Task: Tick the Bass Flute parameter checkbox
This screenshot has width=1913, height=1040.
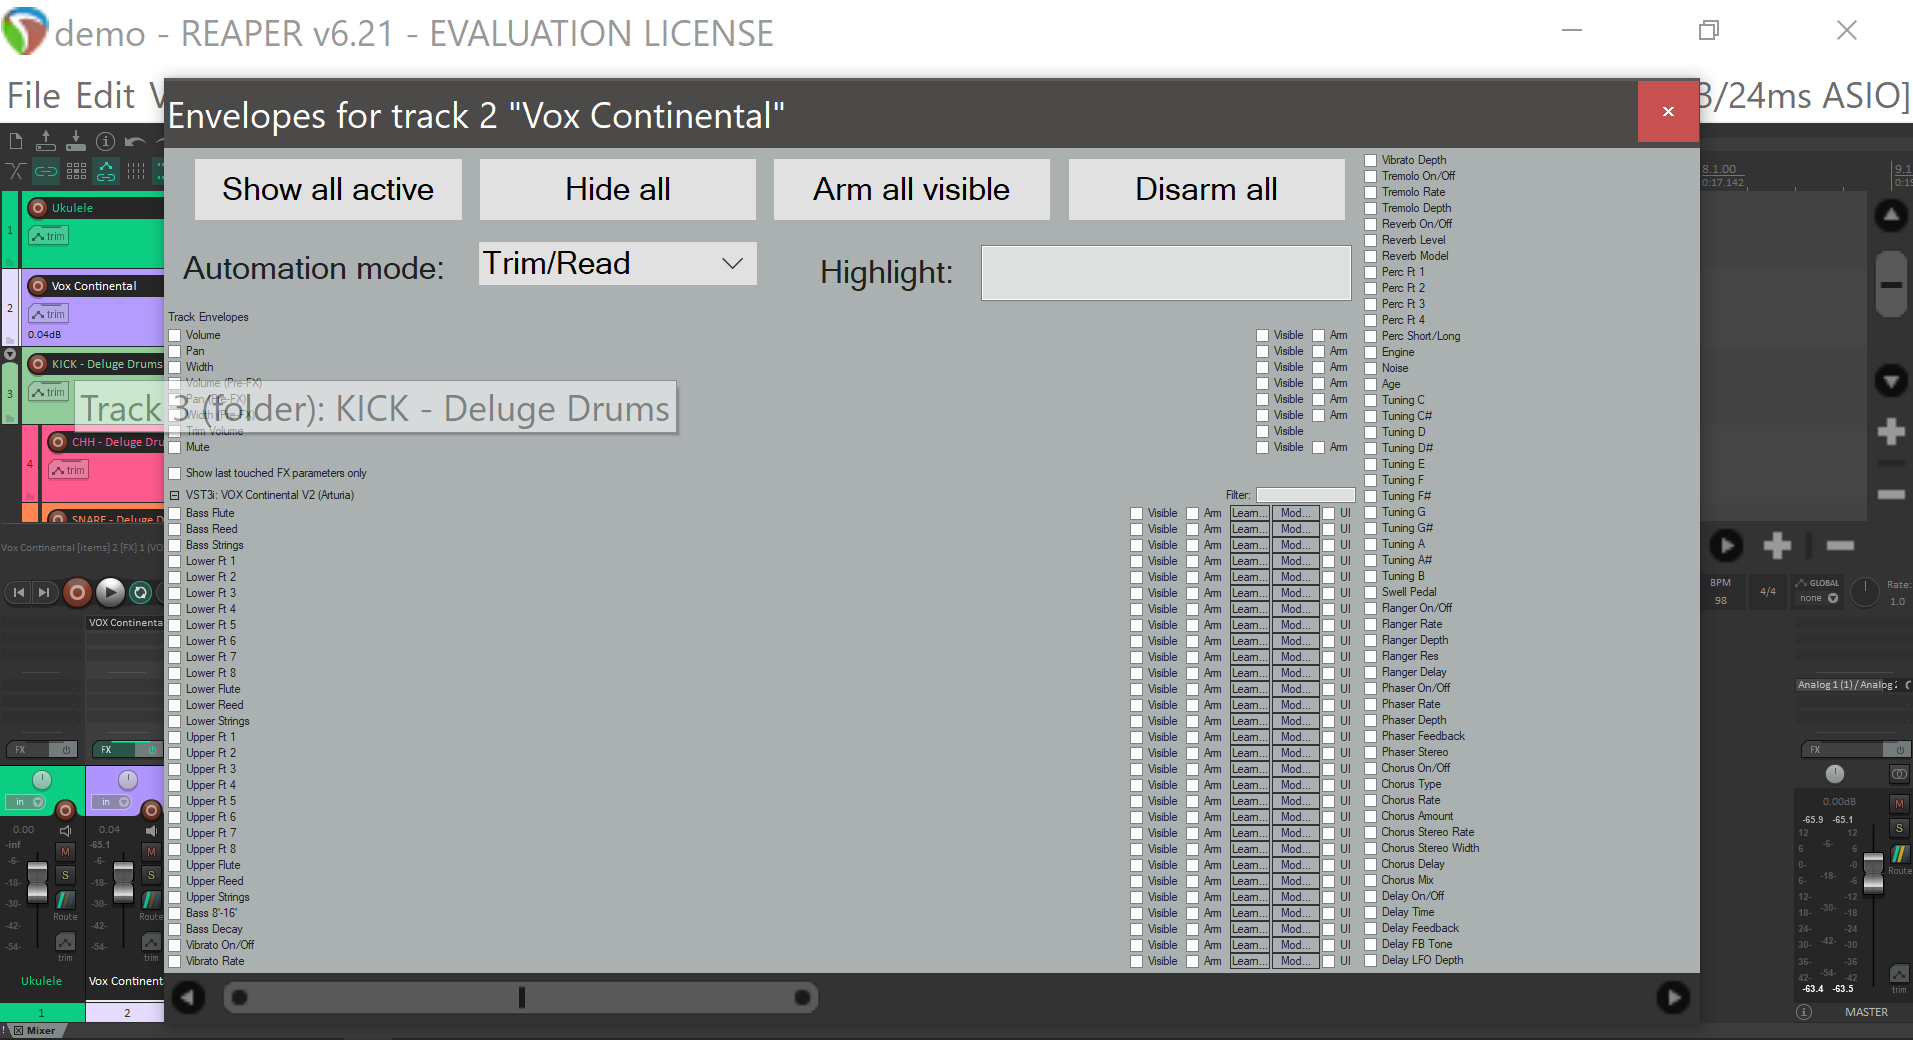Action: pyautogui.click(x=175, y=514)
